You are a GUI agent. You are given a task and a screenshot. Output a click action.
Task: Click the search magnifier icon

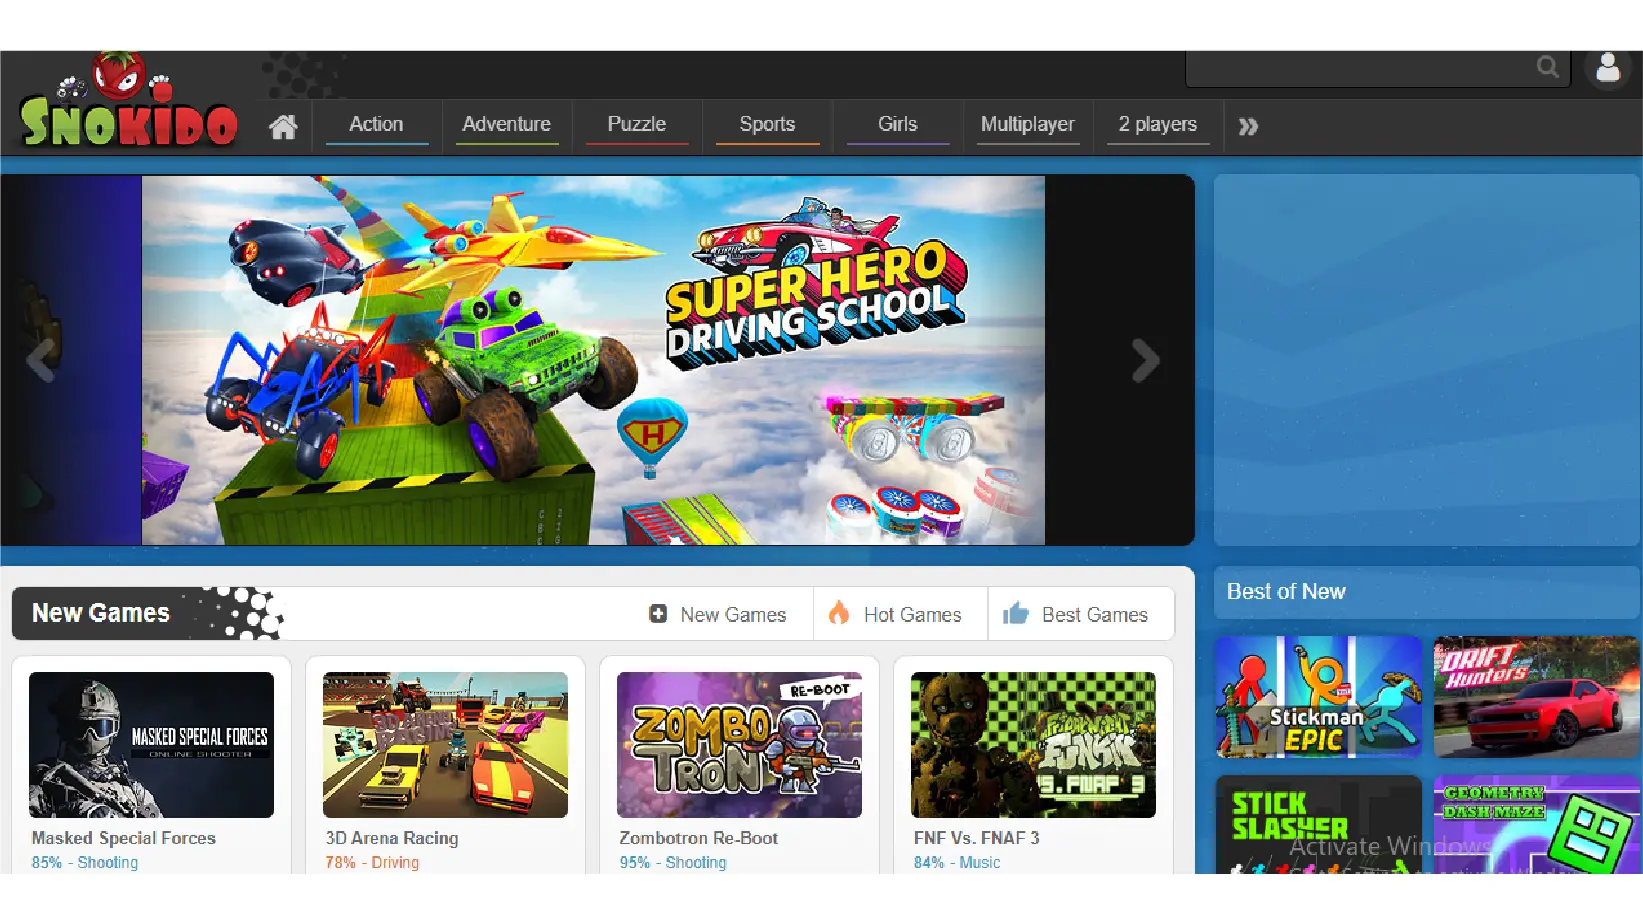tap(1548, 67)
